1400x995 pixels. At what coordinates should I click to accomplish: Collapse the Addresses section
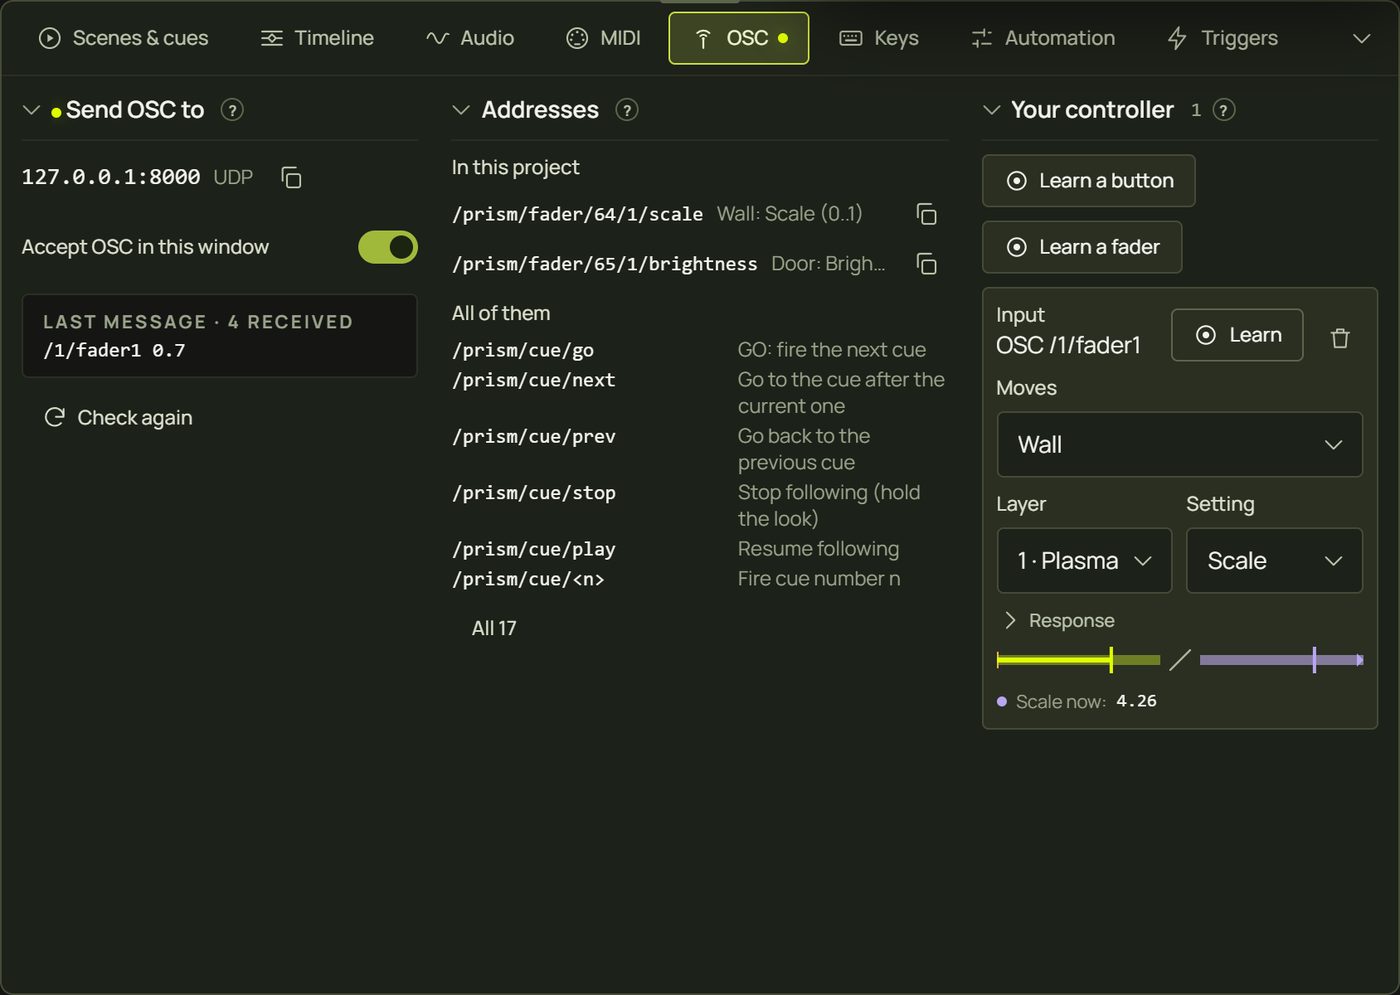(461, 110)
